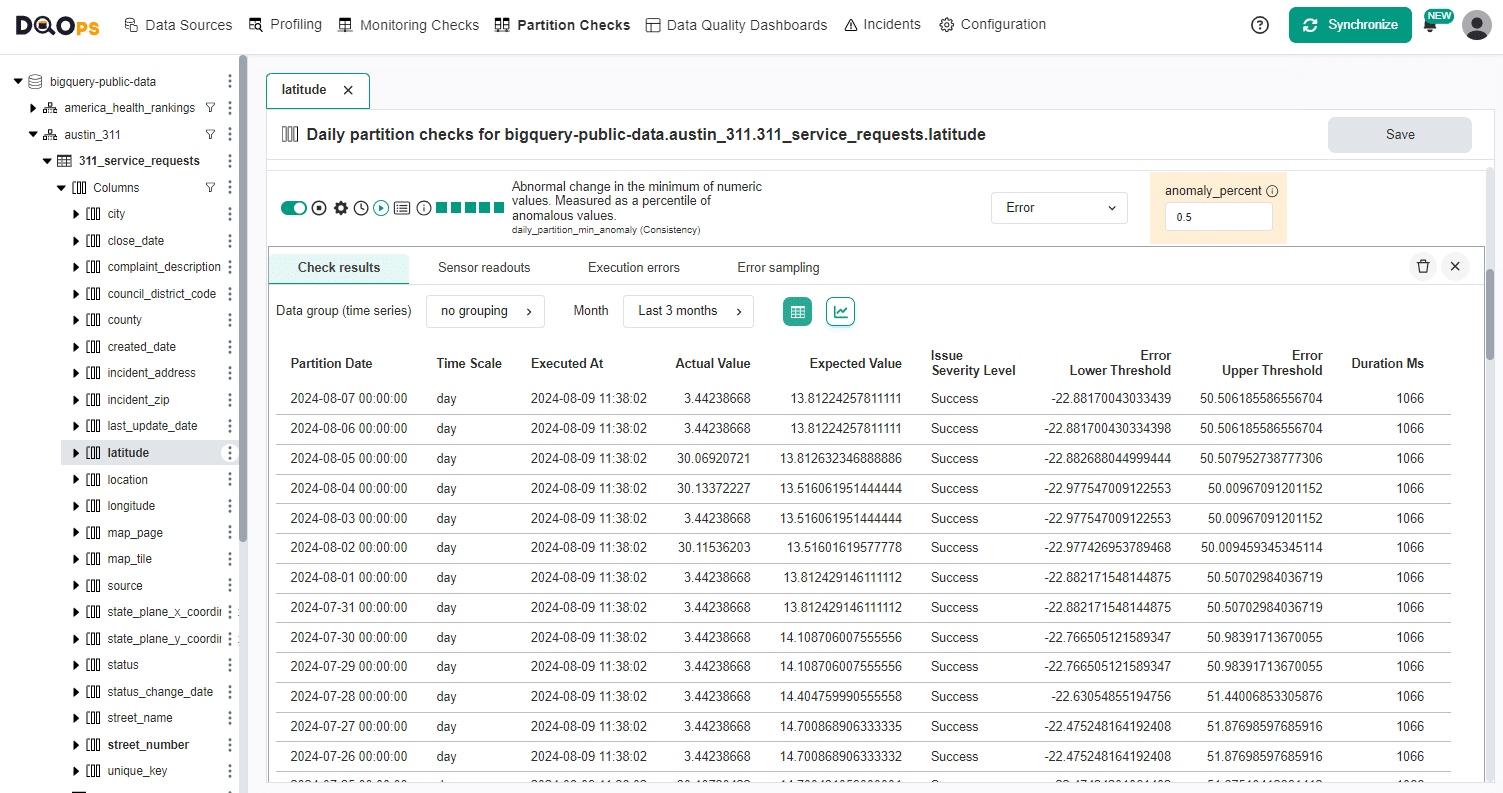Toggle the min anomaly check on/off switch

(294, 208)
